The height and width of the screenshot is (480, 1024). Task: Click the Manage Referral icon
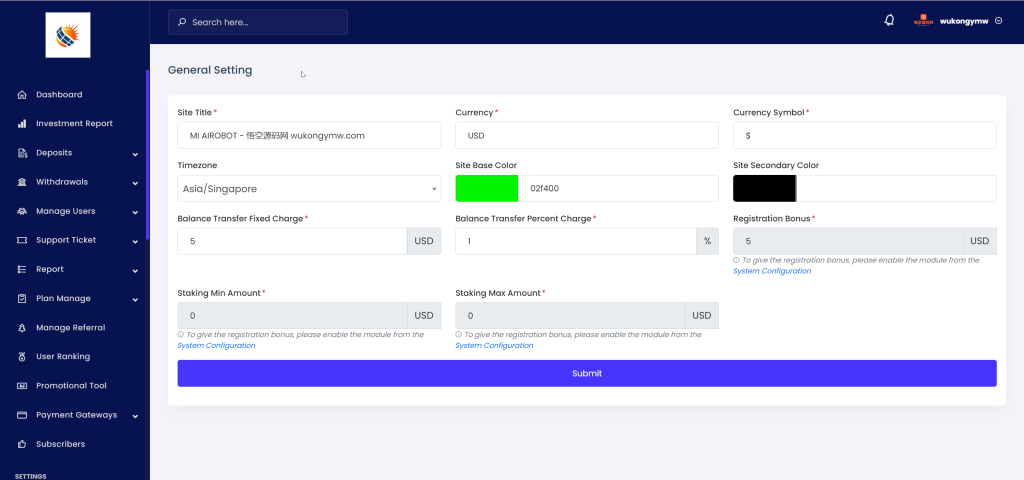pos(22,328)
